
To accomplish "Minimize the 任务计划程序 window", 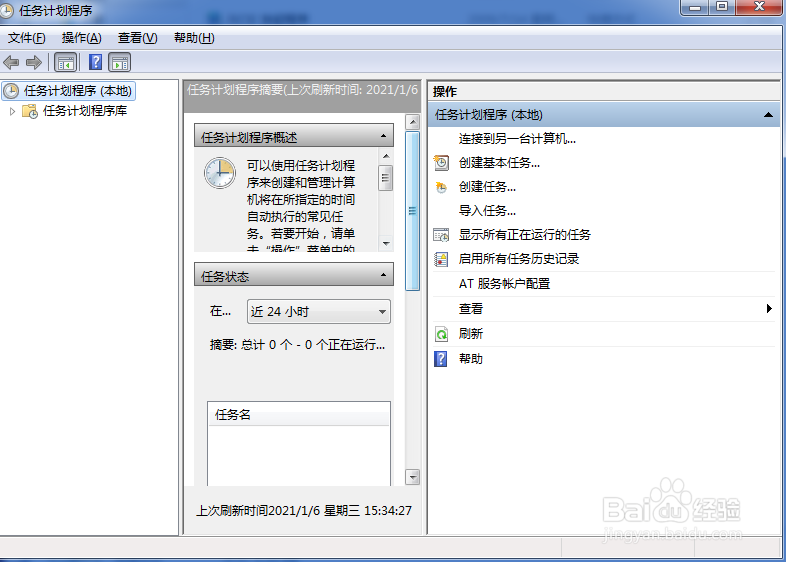I will [x=695, y=8].
